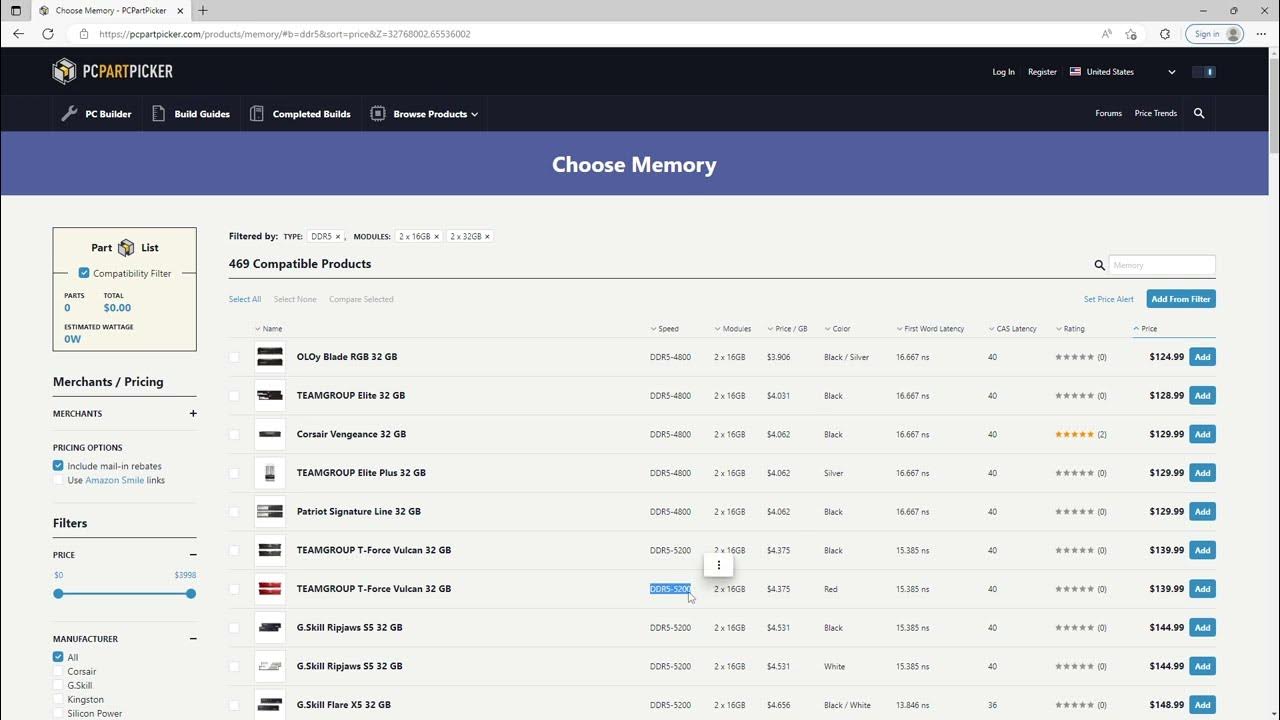
Task: Toggle the Compatibility Filter checkbox
Action: pos(84,273)
